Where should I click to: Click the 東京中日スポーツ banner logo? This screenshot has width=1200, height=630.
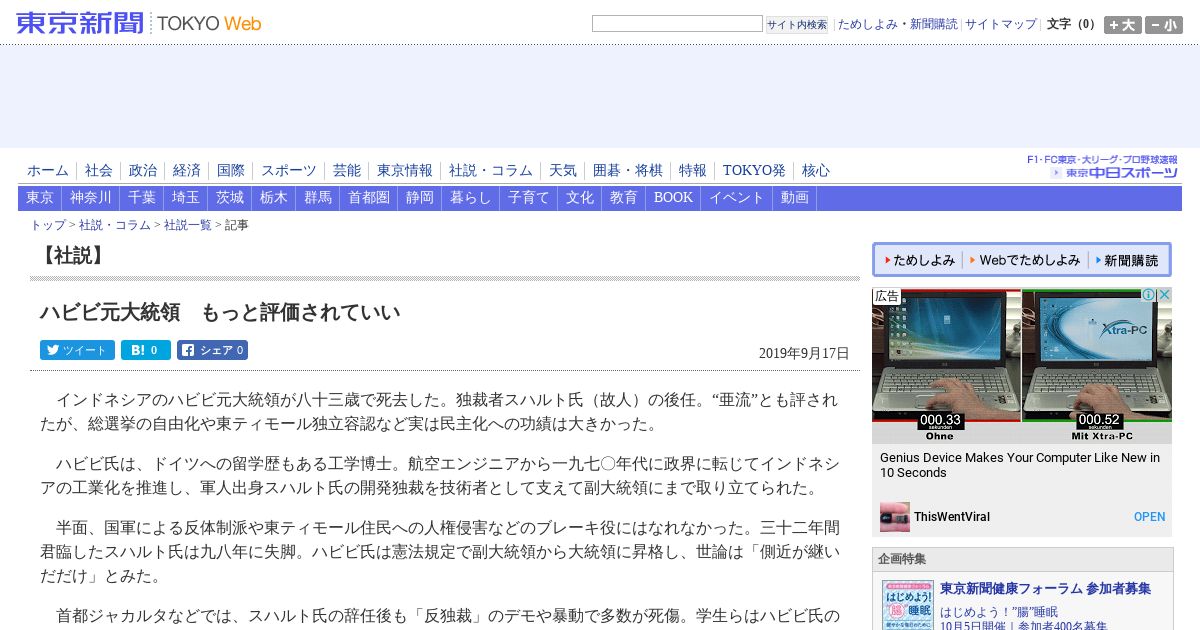[1103, 167]
